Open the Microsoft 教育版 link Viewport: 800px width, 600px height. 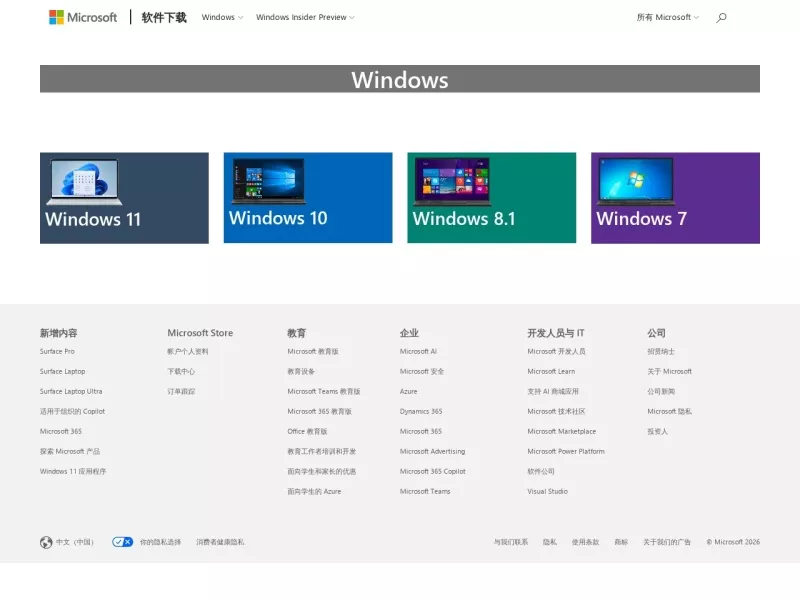pyautogui.click(x=313, y=352)
